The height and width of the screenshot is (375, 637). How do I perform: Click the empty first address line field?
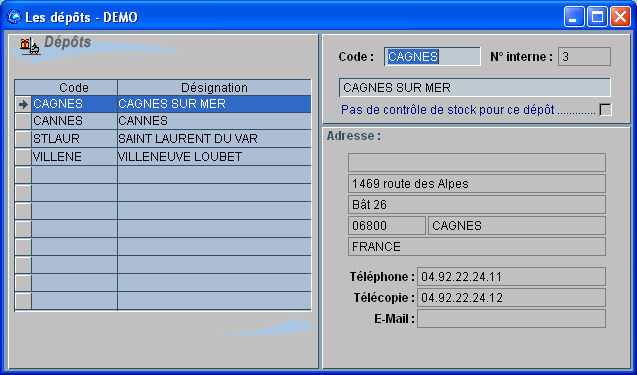pos(477,163)
